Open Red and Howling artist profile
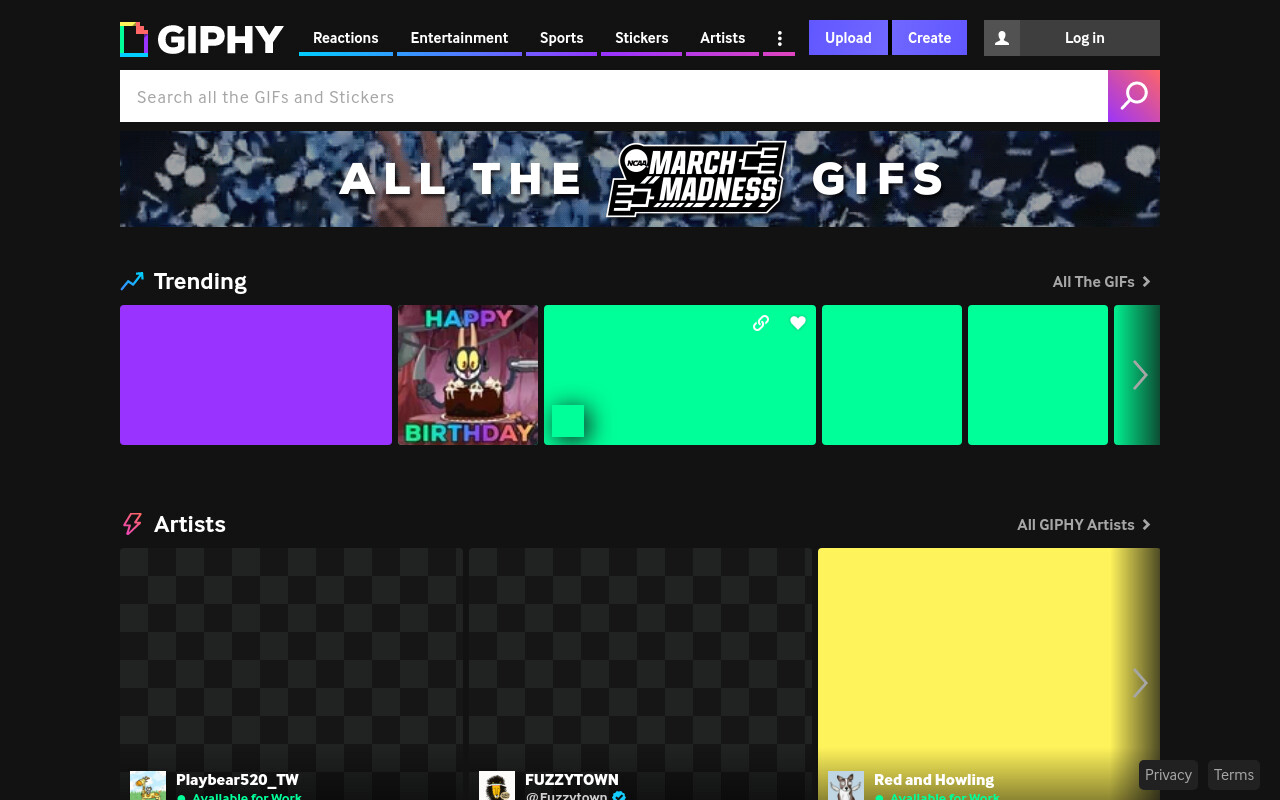This screenshot has width=1280, height=800. tap(934, 779)
